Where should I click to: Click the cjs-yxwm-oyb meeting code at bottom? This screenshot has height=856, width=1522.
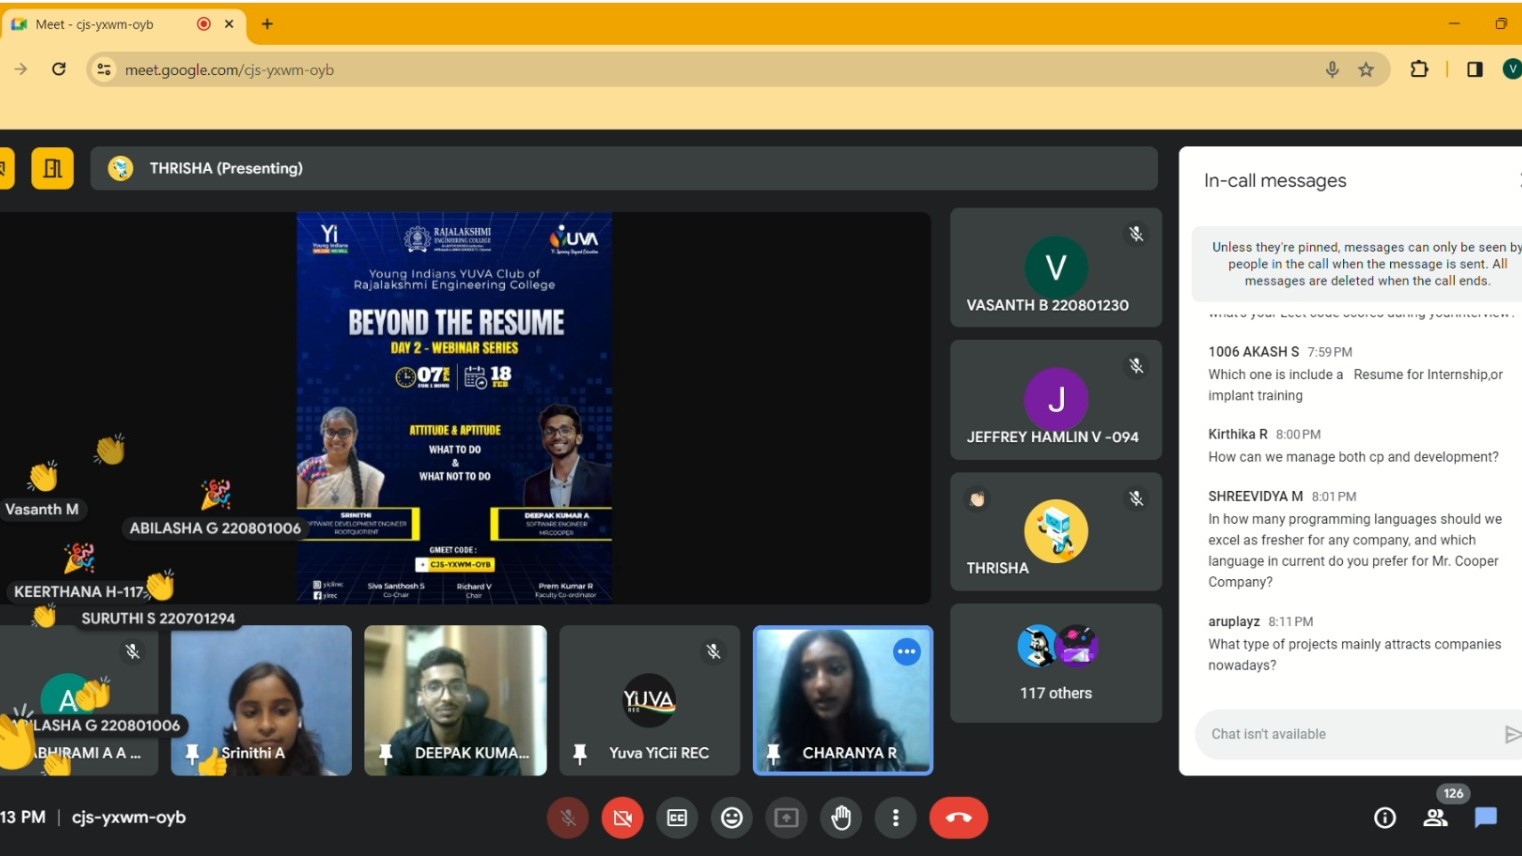pyautogui.click(x=129, y=817)
